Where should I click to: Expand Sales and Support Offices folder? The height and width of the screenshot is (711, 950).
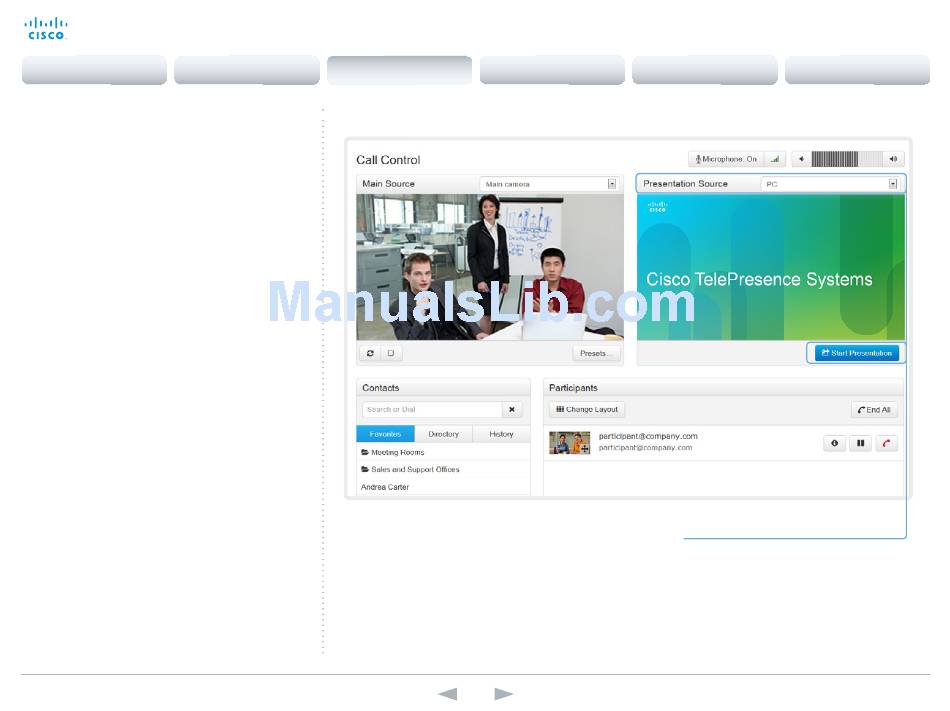[443, 469]
